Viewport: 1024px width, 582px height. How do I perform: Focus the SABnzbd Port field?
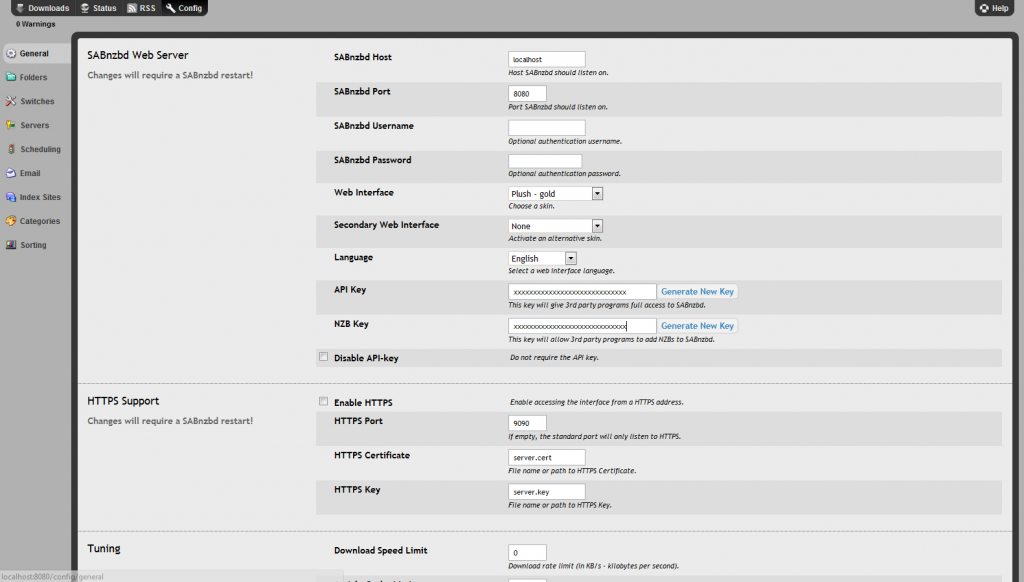[x=527, y=93]
